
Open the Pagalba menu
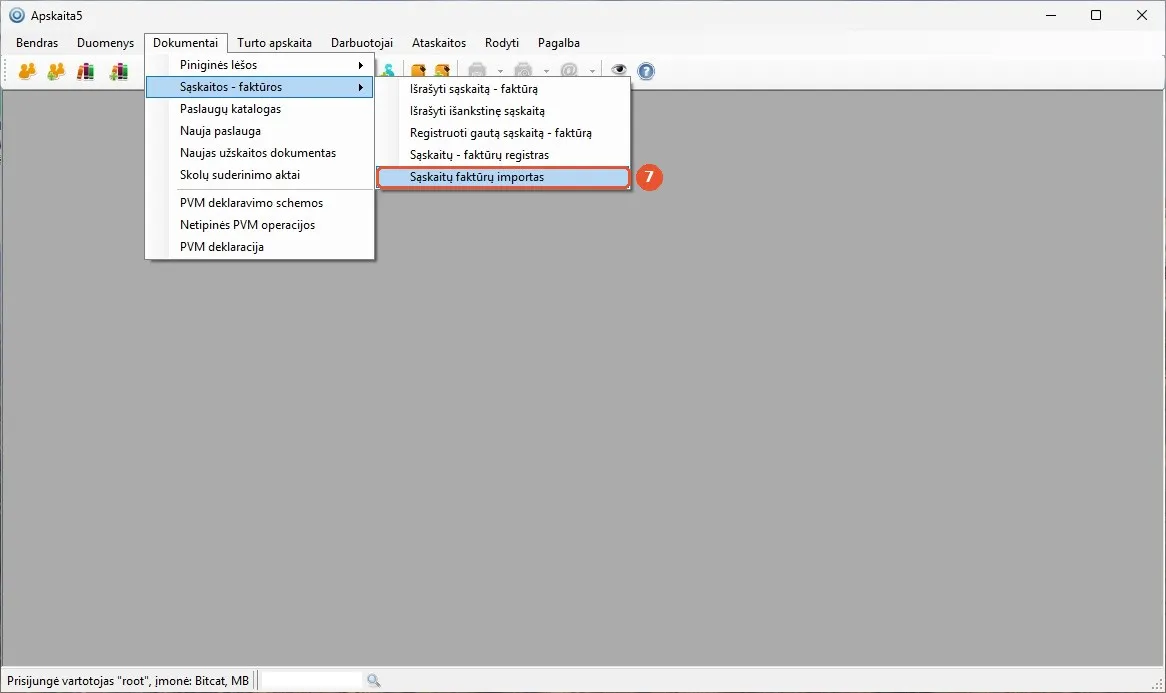(558, 43)
